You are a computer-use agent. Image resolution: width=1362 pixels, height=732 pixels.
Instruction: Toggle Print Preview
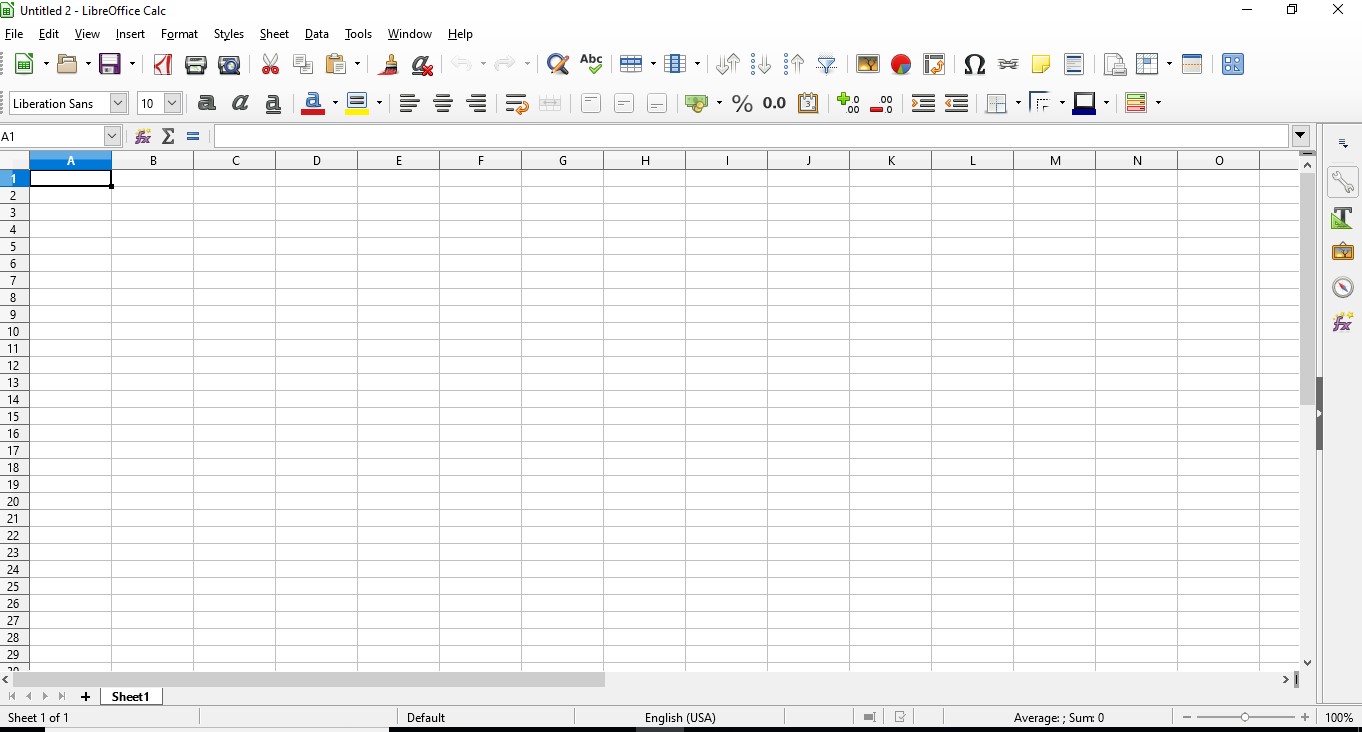pos(229,64)
